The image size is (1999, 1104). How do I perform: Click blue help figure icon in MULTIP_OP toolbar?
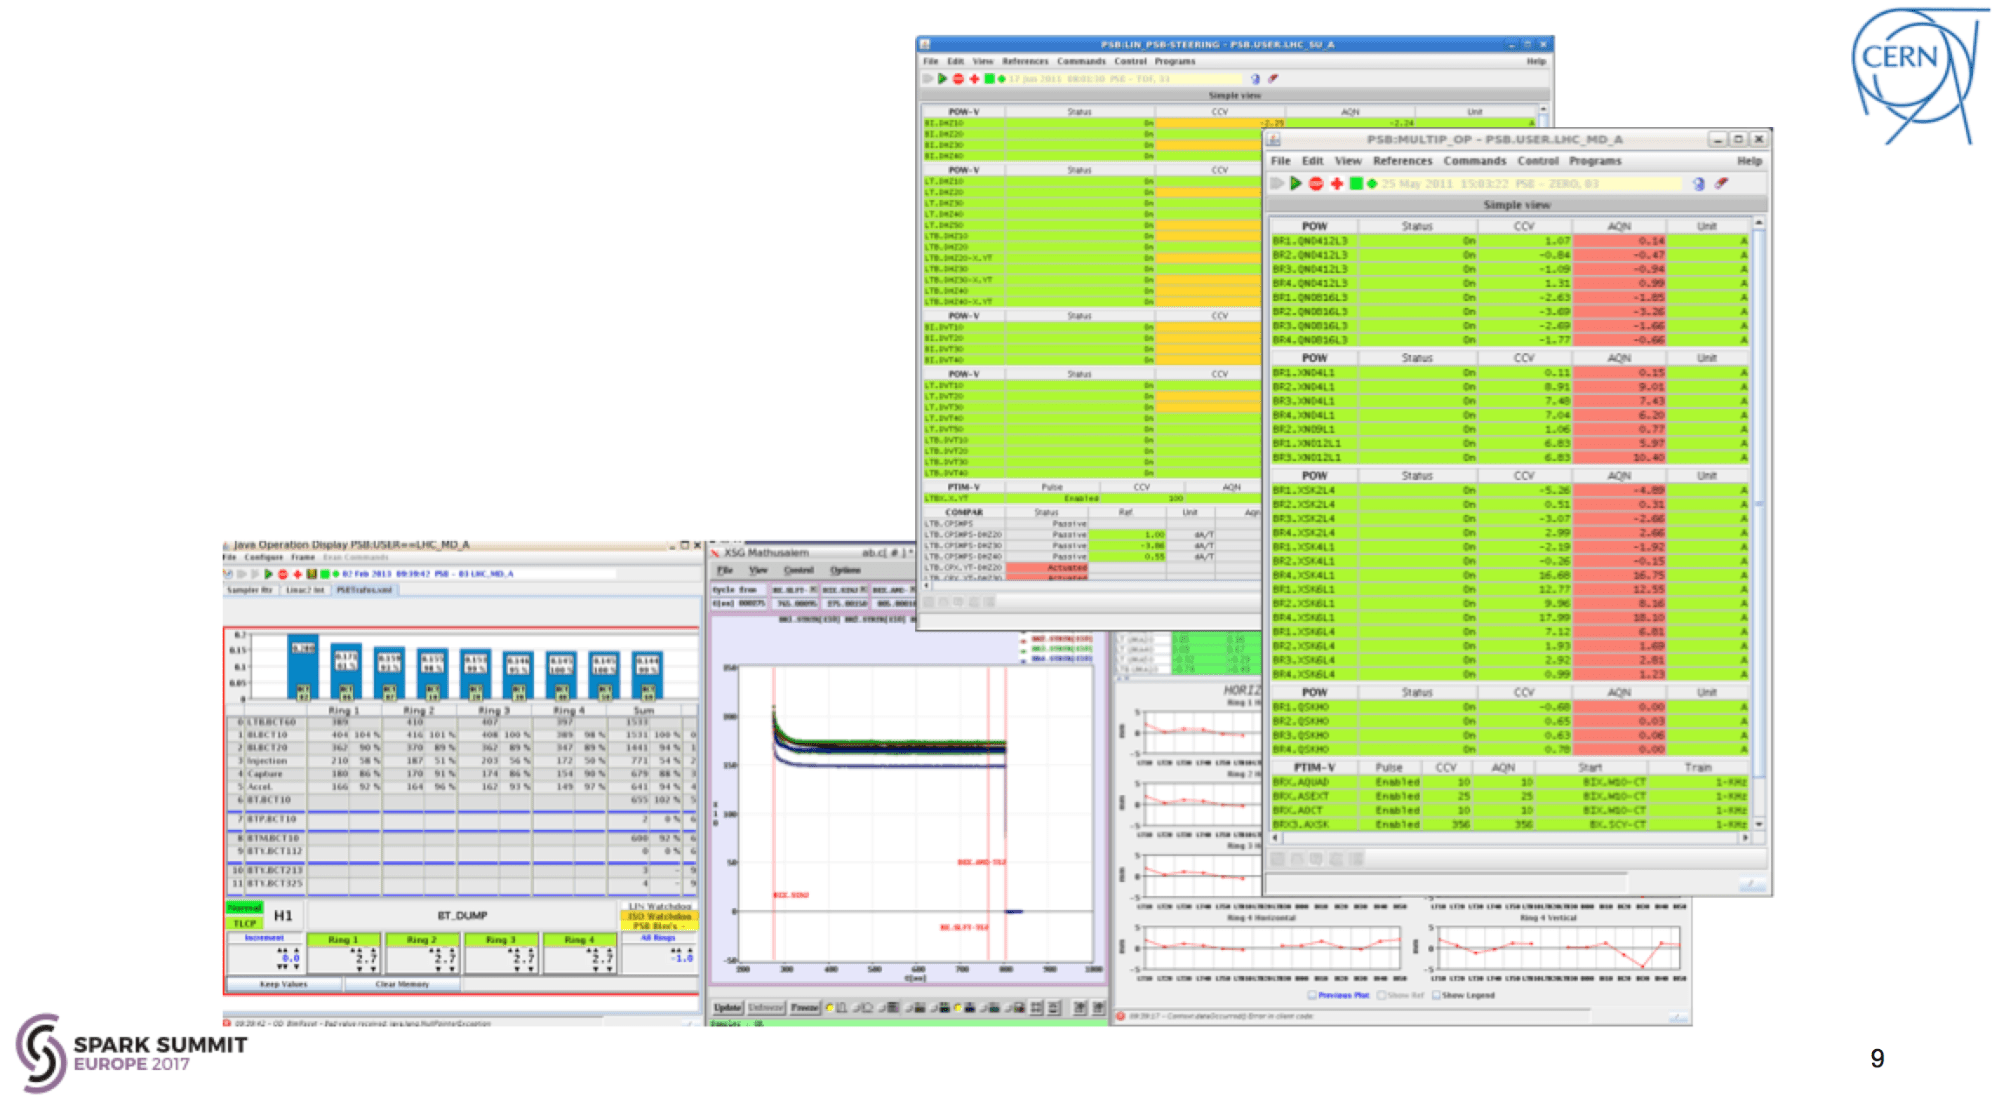(1698, 184)
